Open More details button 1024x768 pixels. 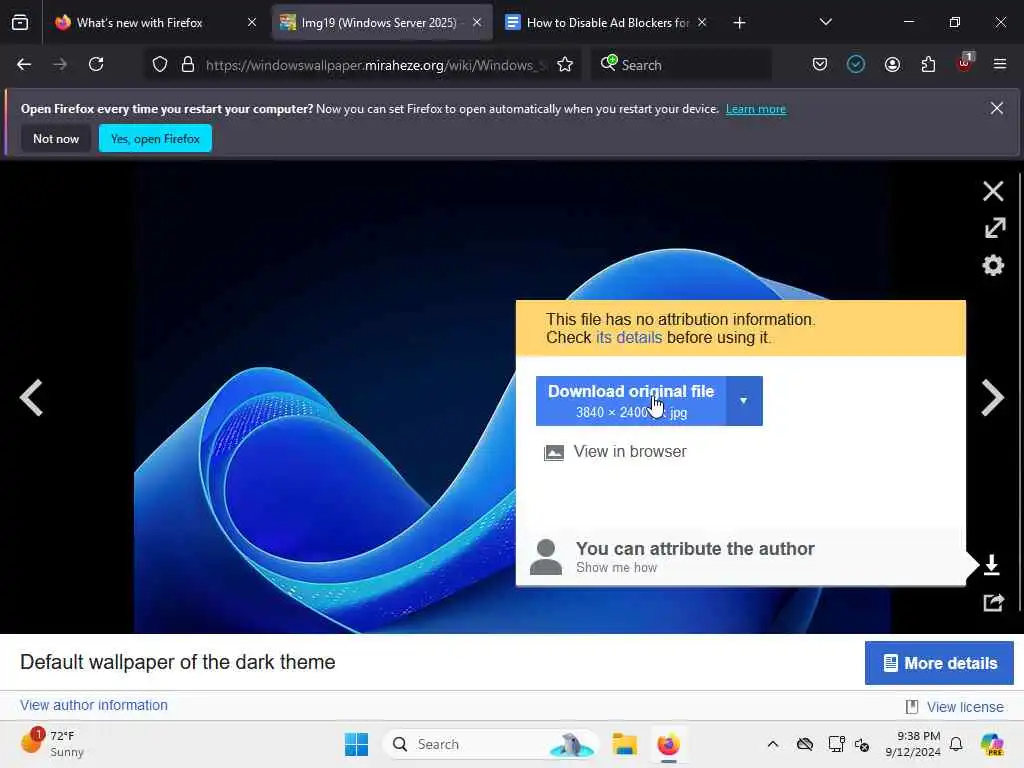point(939,663)
